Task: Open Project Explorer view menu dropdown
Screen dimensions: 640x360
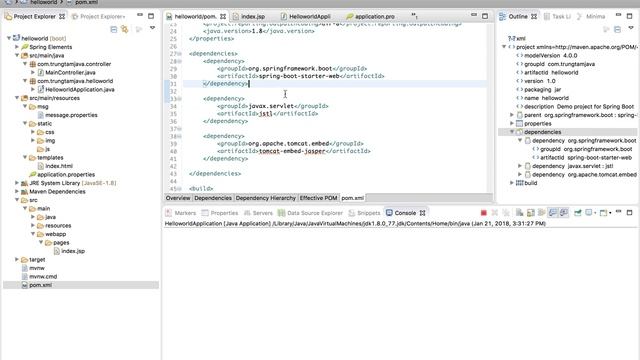Action: (152, 28)
